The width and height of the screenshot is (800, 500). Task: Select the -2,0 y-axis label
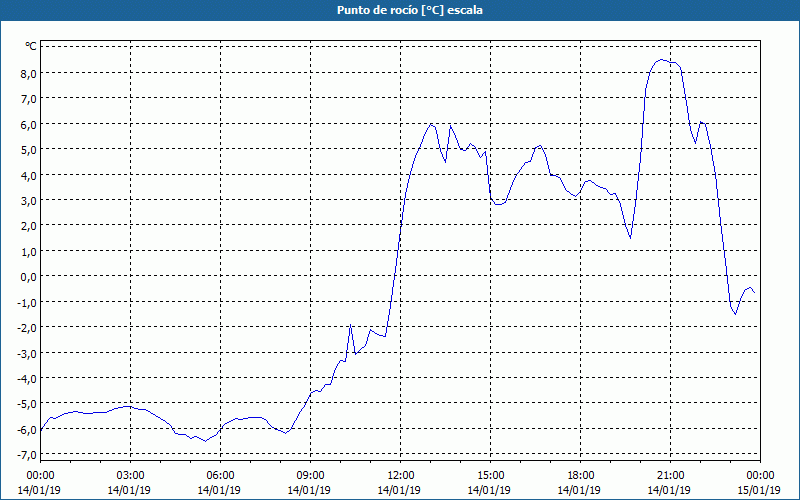pos(27,328)
